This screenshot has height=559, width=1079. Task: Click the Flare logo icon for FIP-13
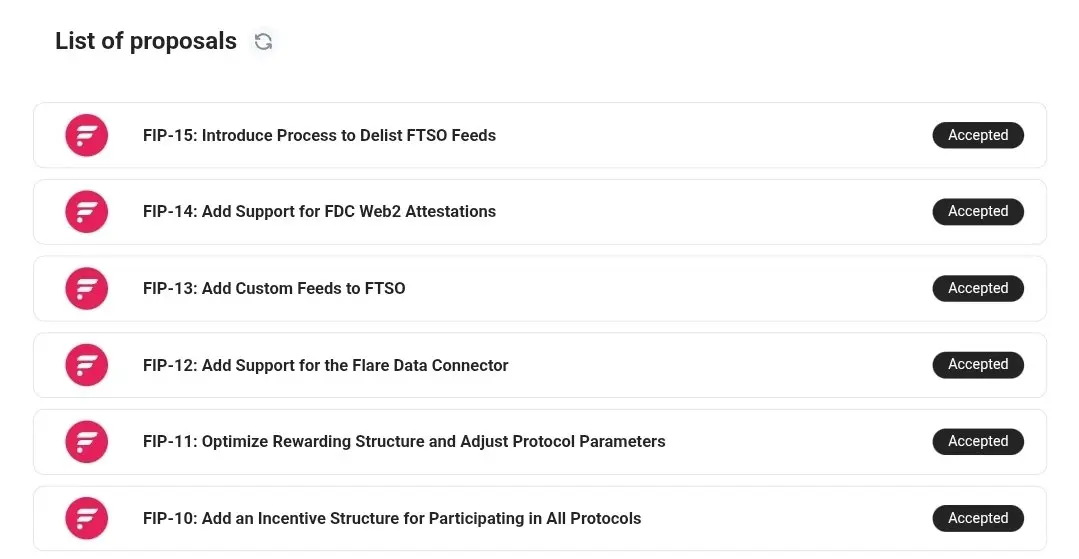coord(87,289)
